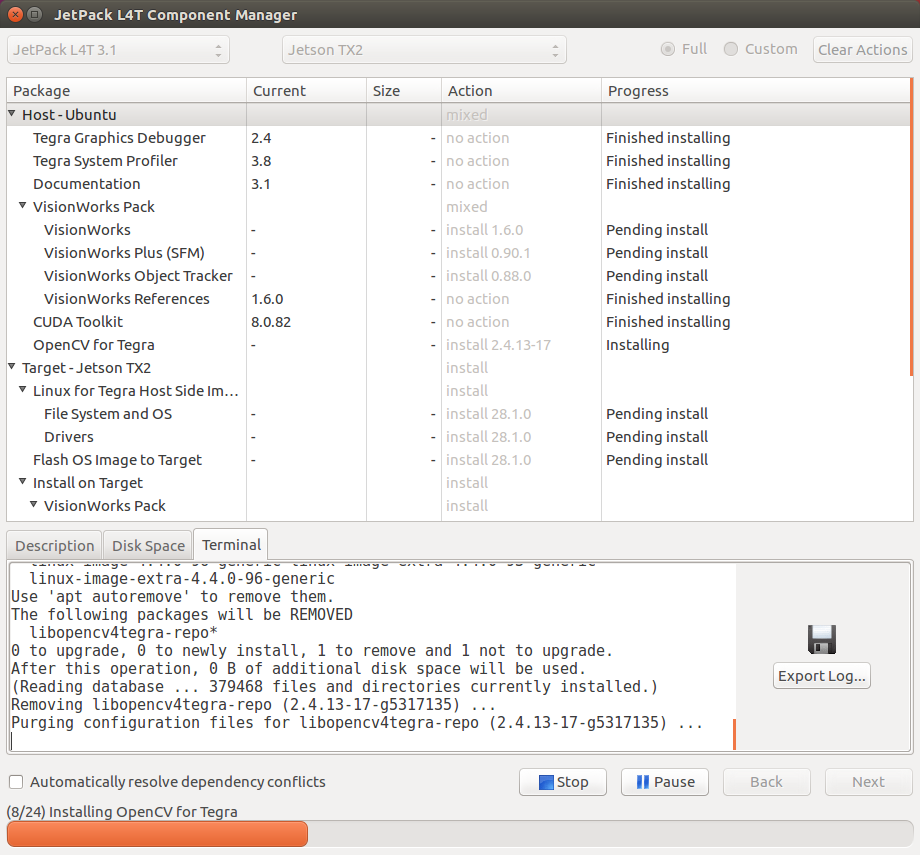The image size is (920, 855).
Task: Open the Jetson TX2 device dropdown
Action: tap(424, 50)
